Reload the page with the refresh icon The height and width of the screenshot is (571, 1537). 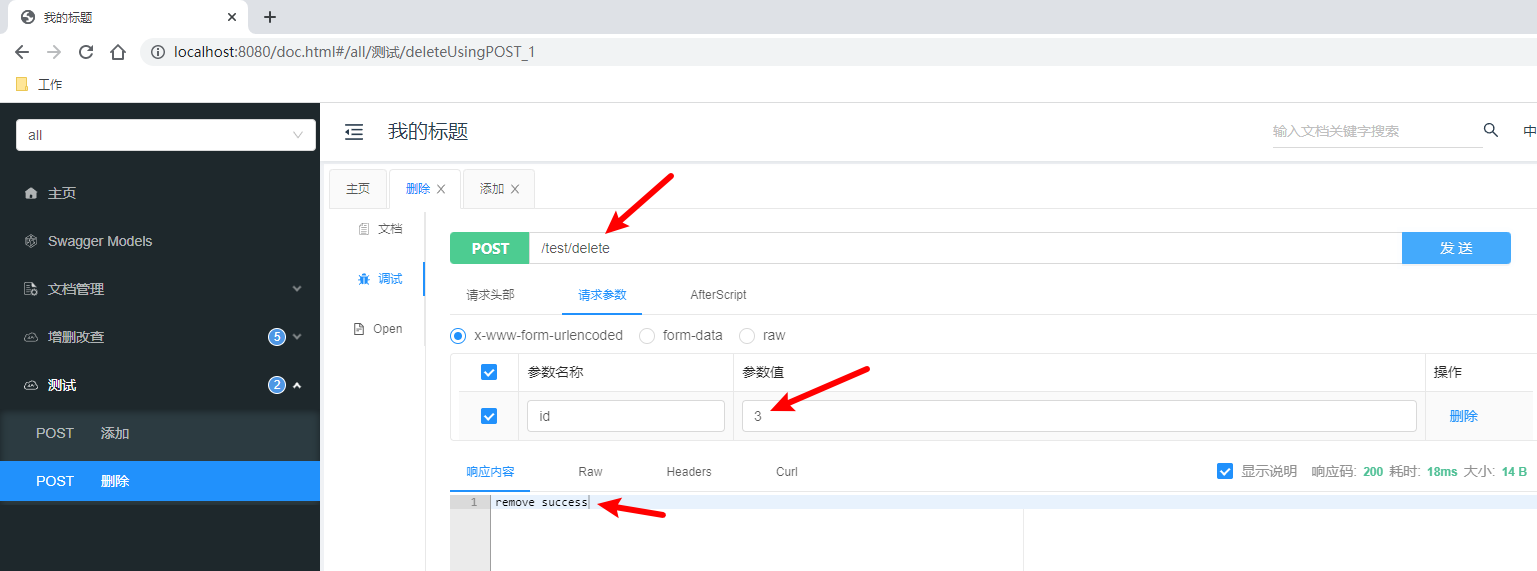(86, 52)
